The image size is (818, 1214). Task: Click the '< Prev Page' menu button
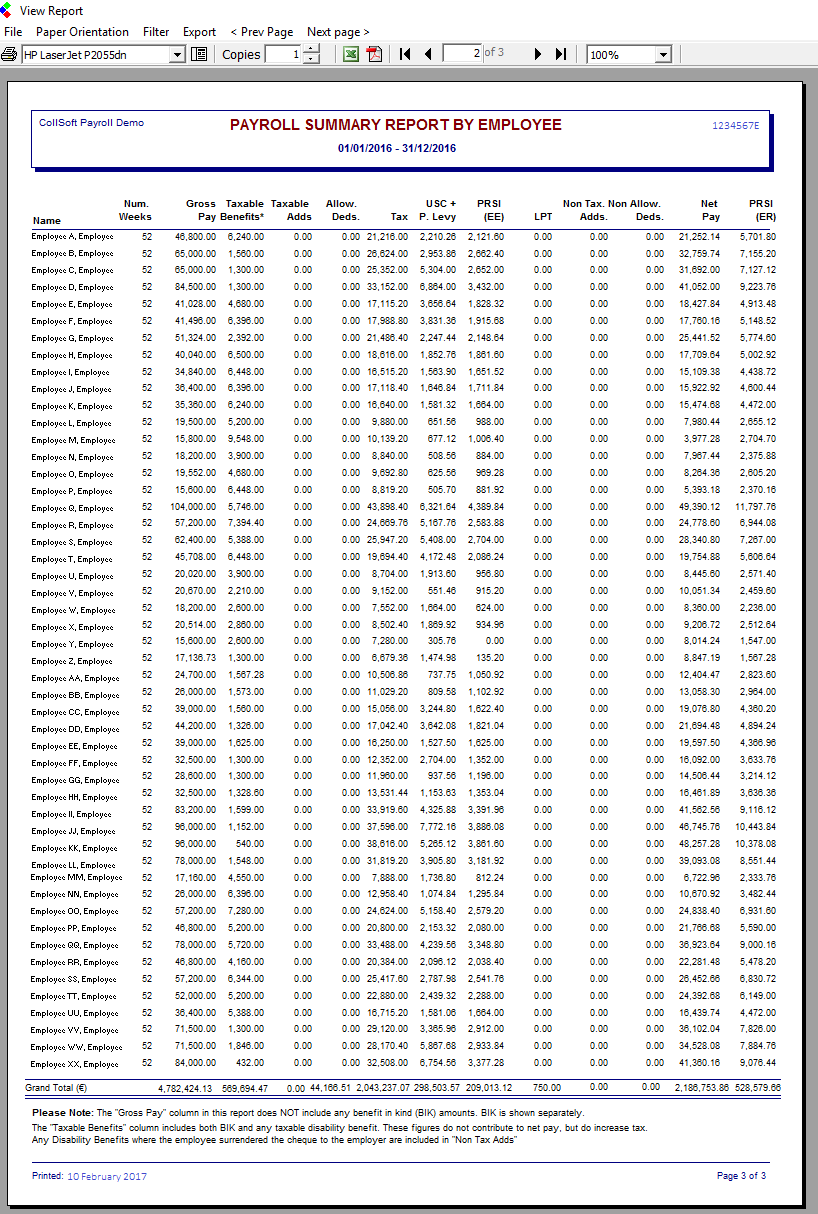click(x=262, y=32)
